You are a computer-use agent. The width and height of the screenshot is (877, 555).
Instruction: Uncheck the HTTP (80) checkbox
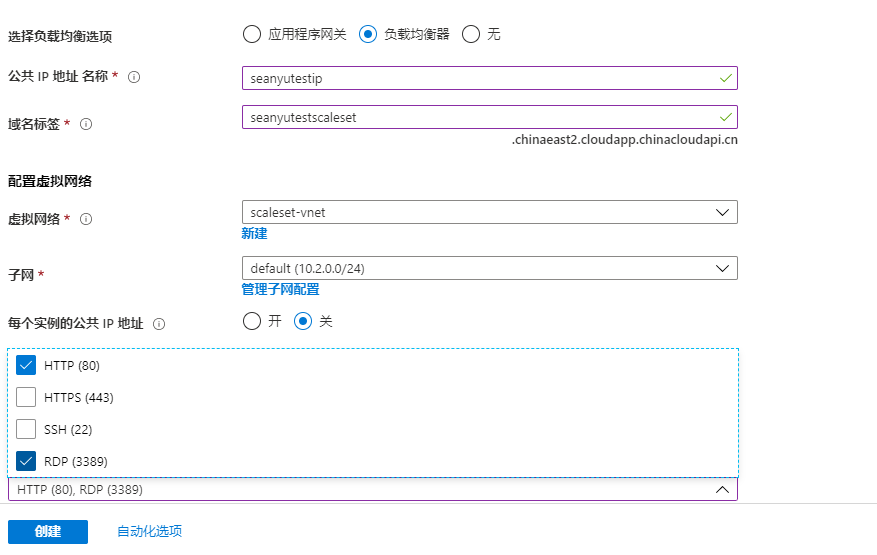point(26,365)
